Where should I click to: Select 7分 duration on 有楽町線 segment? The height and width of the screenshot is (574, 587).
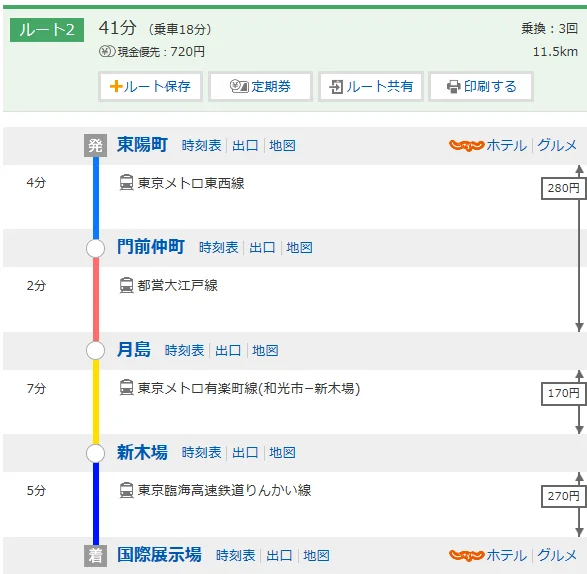click(36, 388)
